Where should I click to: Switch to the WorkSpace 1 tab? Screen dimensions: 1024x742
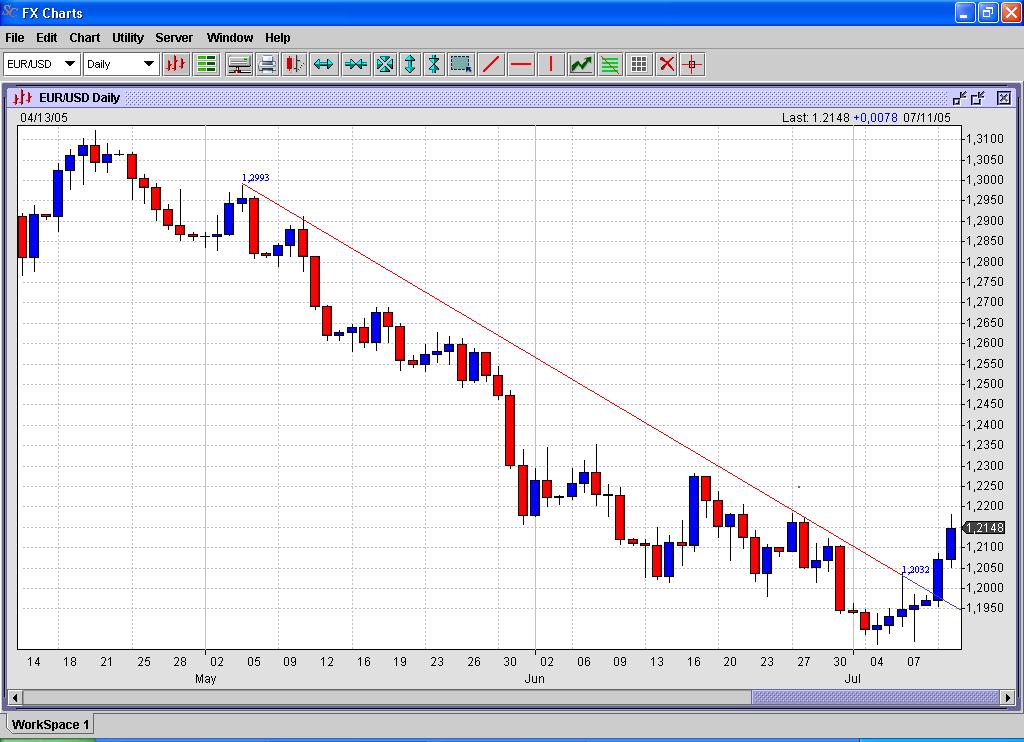point(51,724)
